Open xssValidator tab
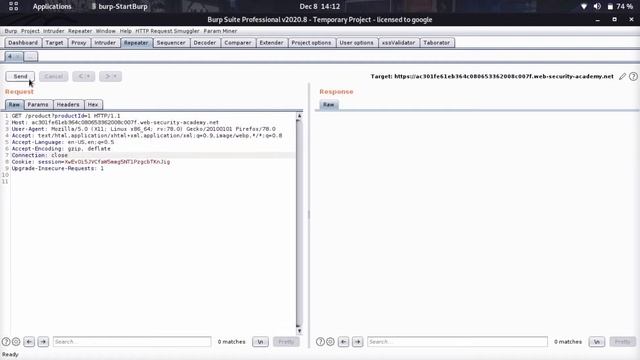Image resolution: width=640 pixels, height=360 pixels. coord(398,43)
